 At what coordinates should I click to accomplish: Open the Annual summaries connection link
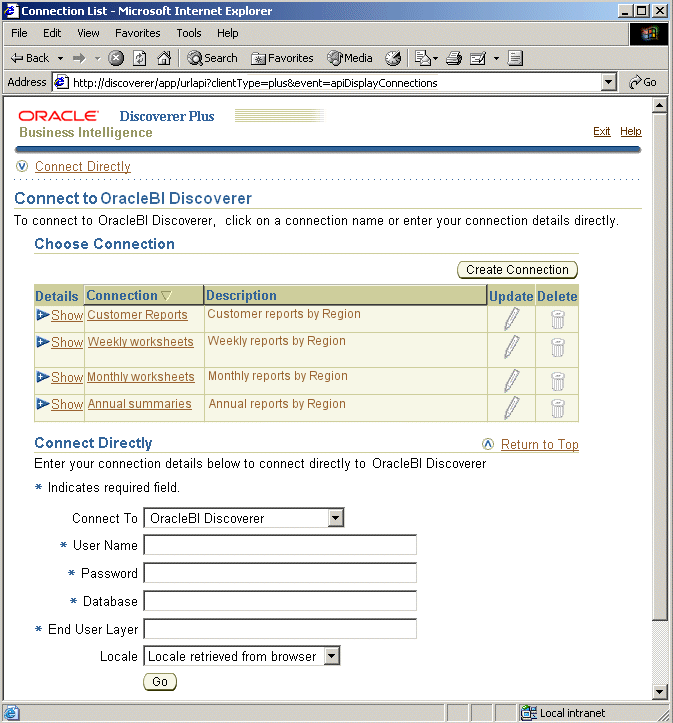tap(139, 404)
